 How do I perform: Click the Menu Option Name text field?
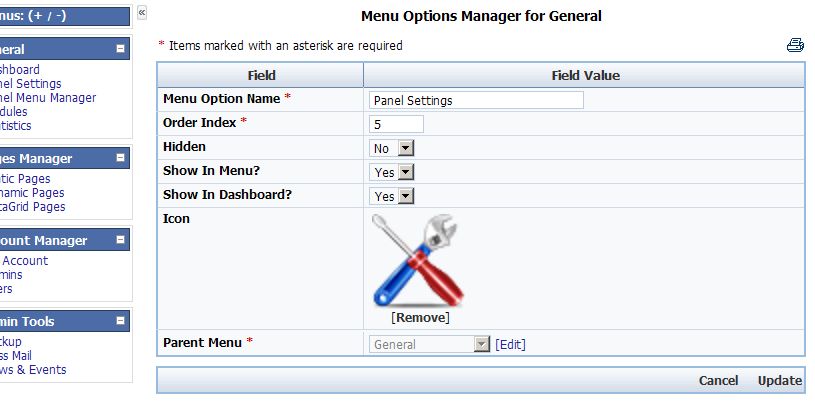coord(476,100)
